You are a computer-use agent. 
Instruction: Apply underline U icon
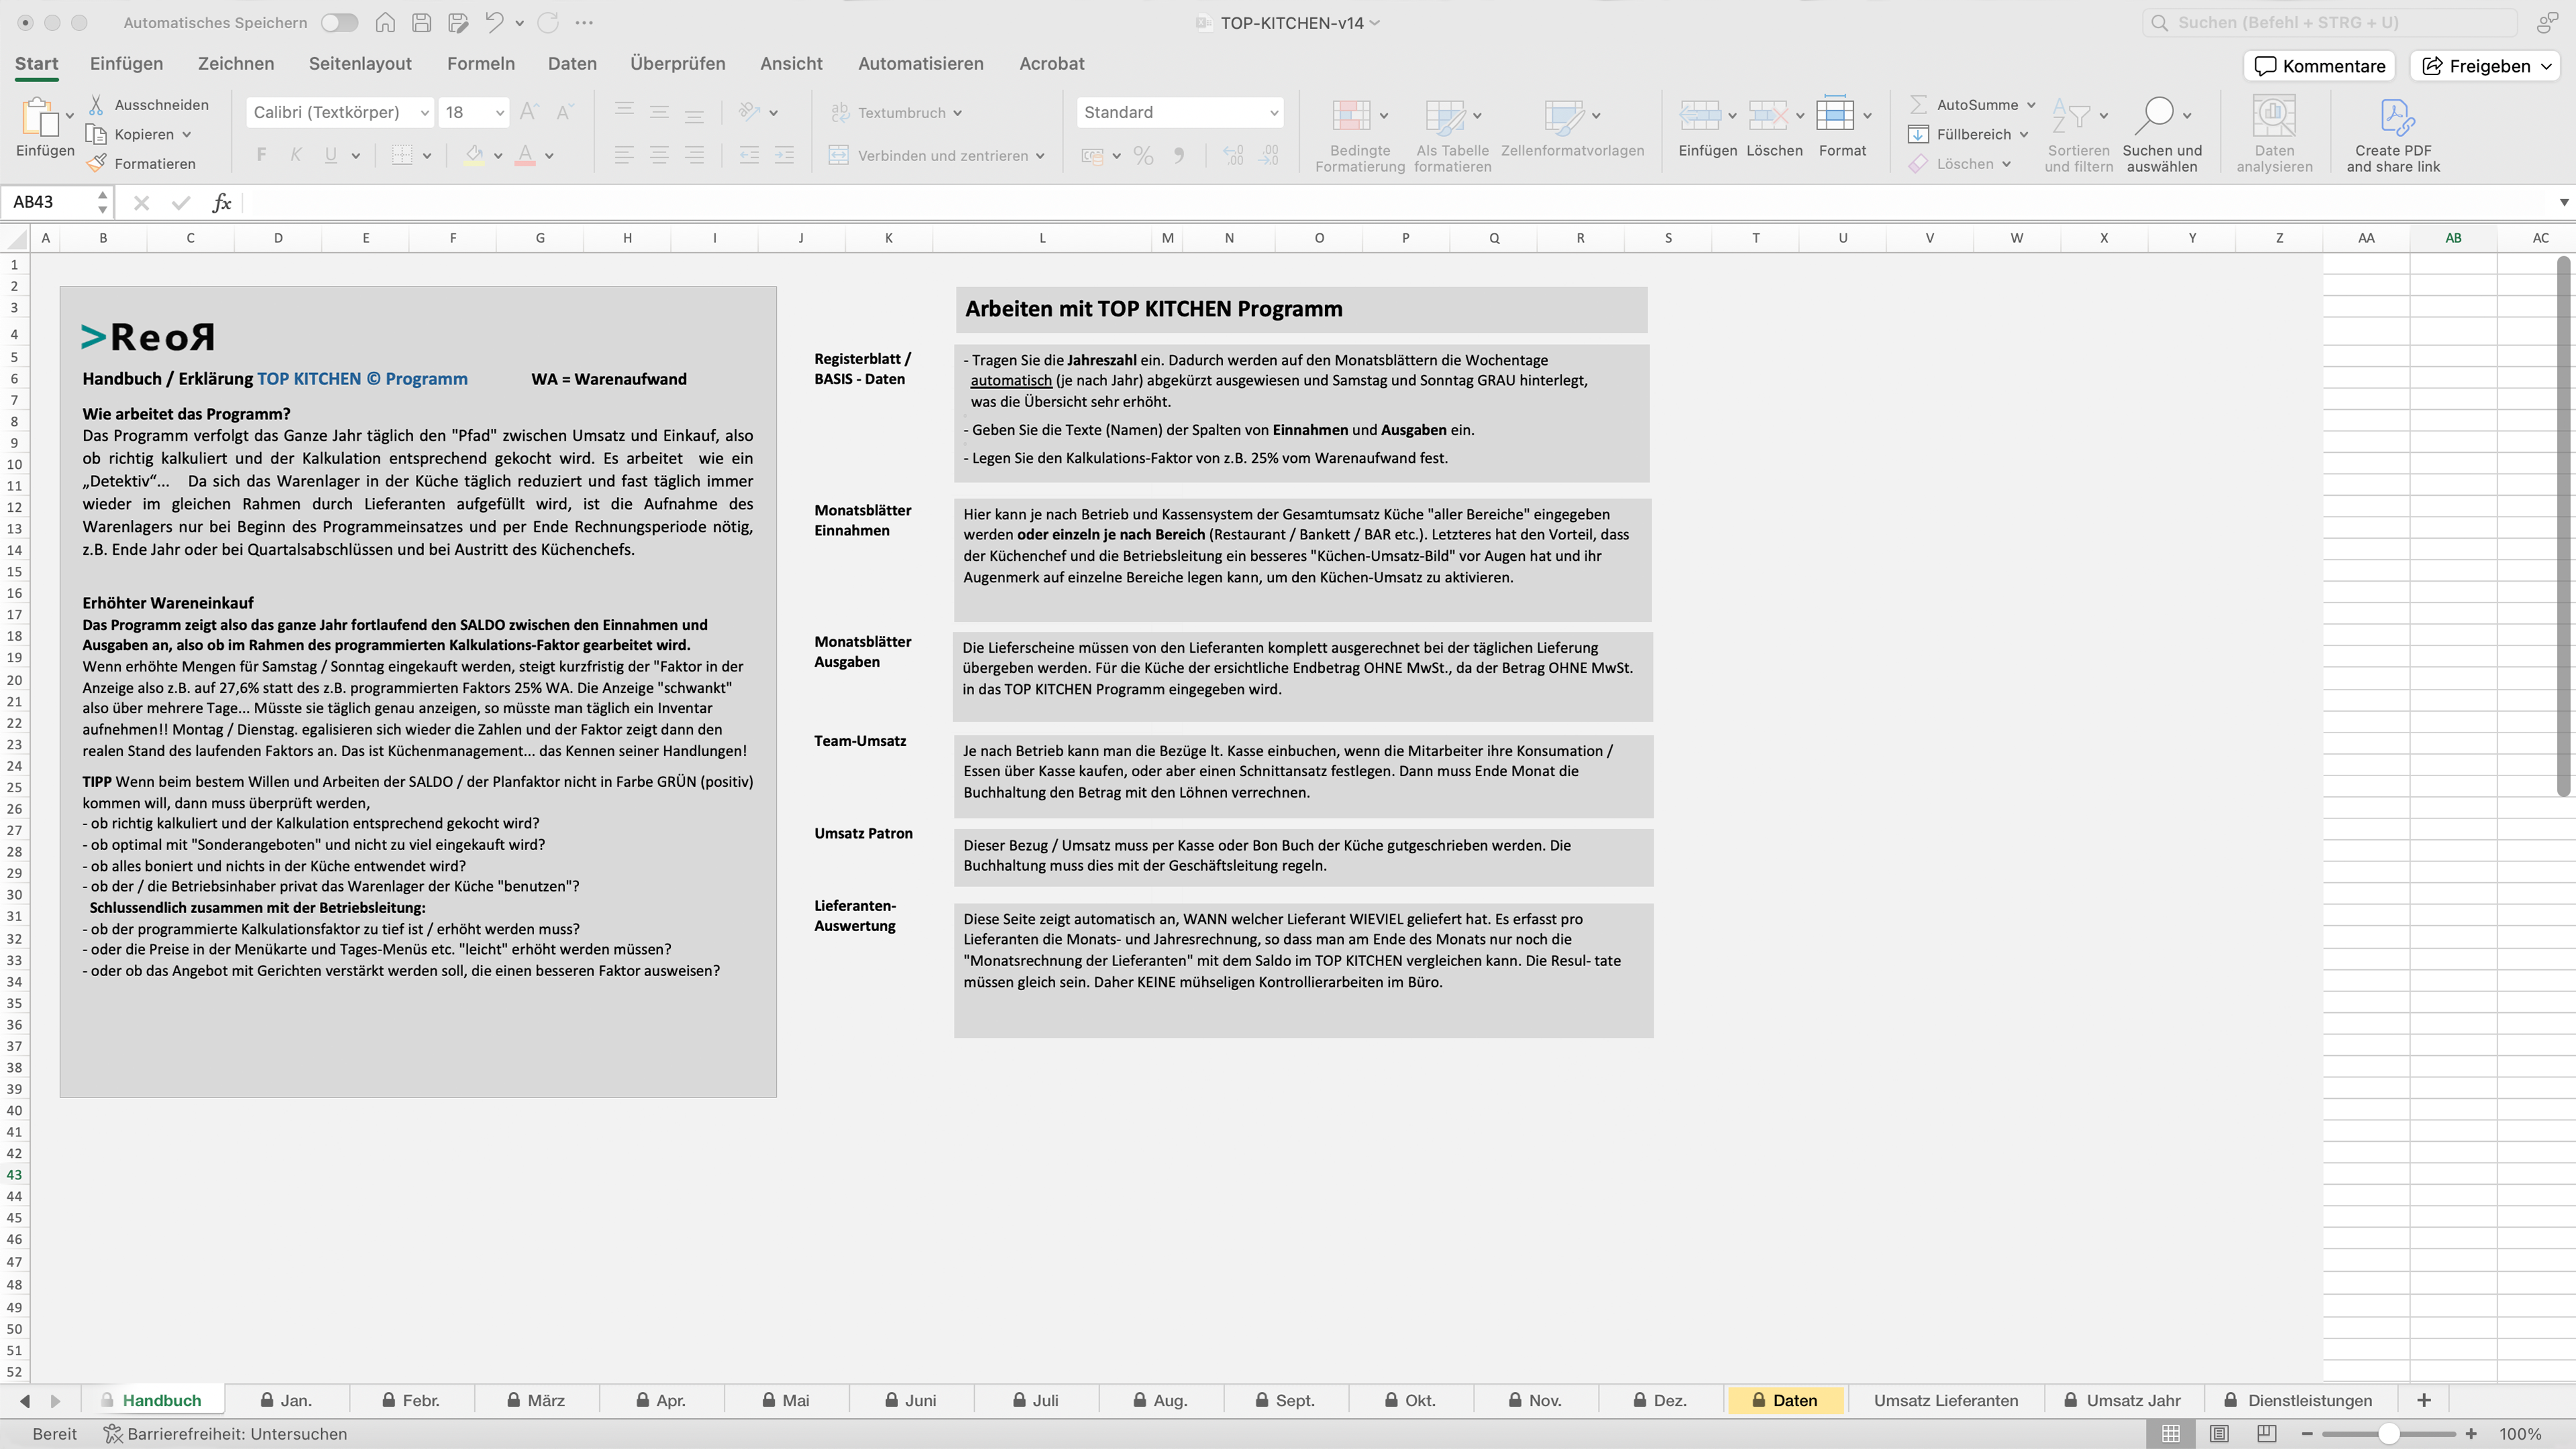(330, 155)
